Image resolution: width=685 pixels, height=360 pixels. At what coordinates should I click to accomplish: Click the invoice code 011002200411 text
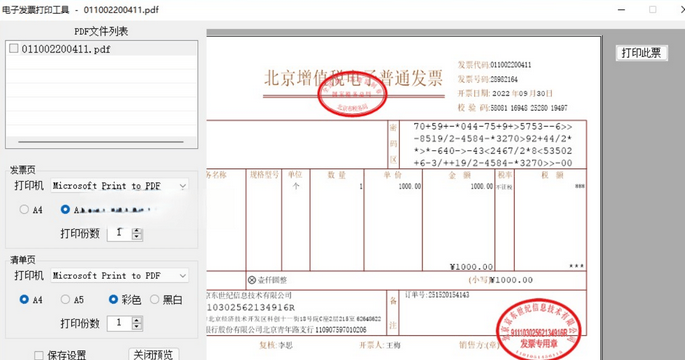[x=511, y=65]
